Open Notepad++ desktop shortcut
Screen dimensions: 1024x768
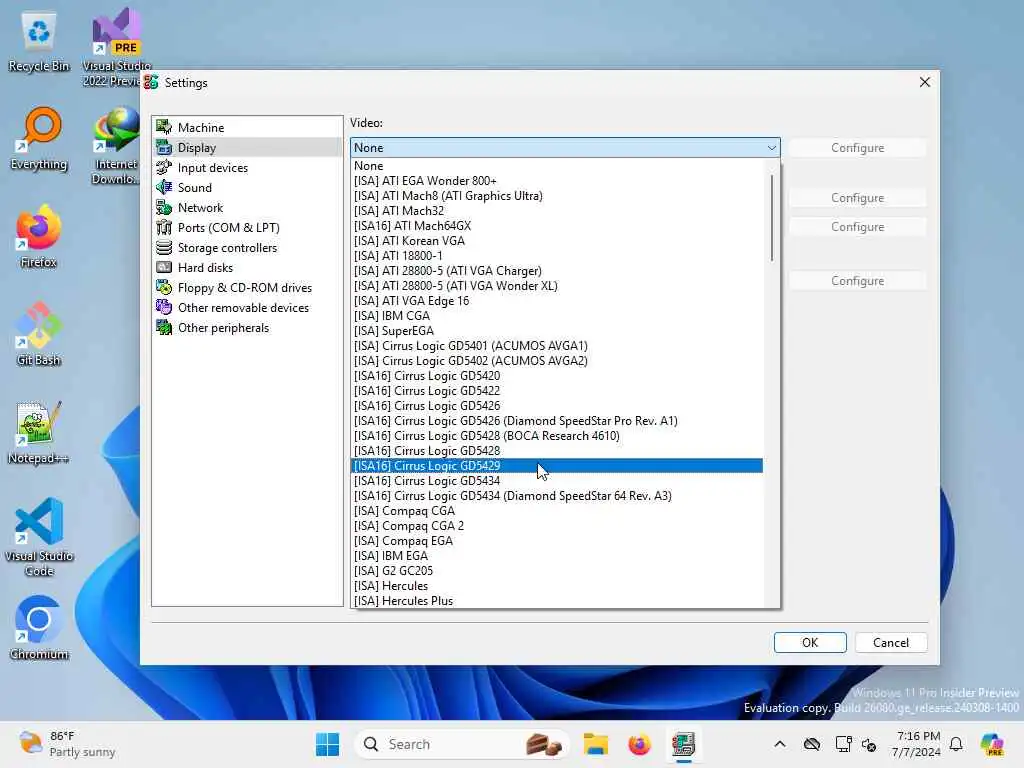39,432
